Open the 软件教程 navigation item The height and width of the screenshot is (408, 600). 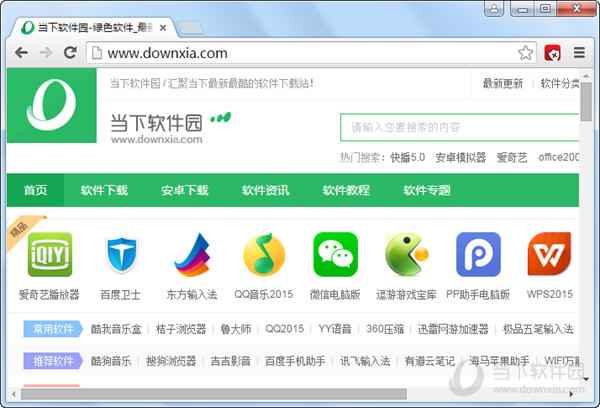(x=346, y=190)
